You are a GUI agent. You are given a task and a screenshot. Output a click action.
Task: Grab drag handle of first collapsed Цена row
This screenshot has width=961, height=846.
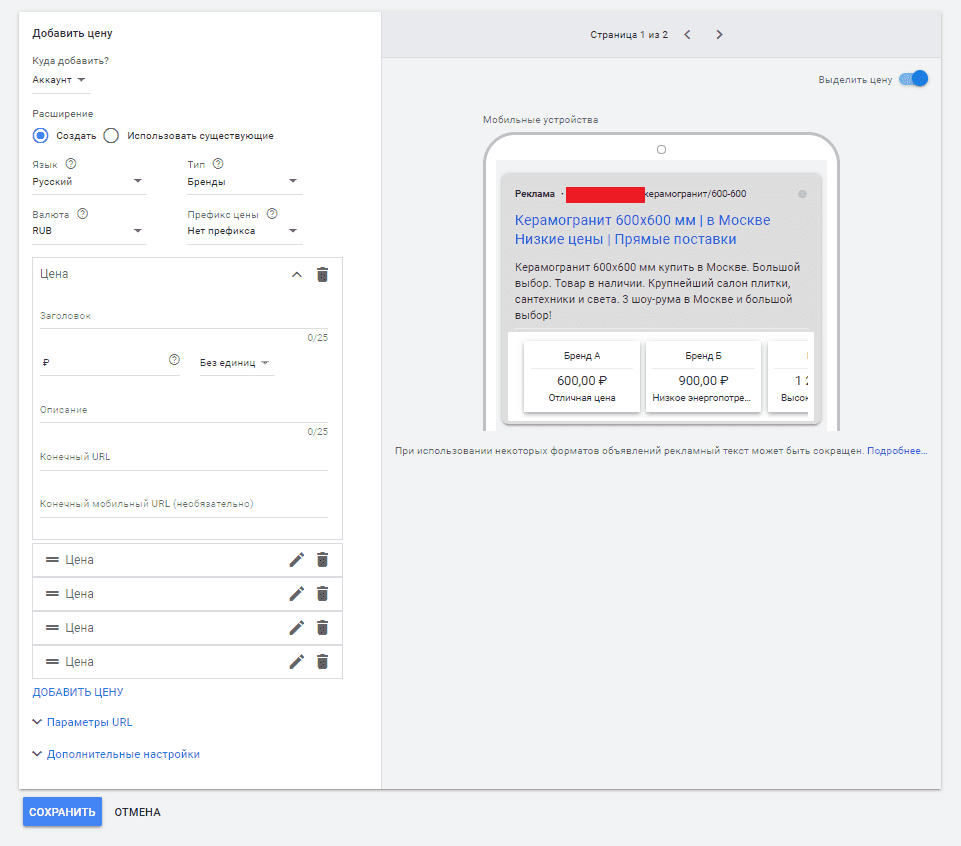tap(53, 560)
